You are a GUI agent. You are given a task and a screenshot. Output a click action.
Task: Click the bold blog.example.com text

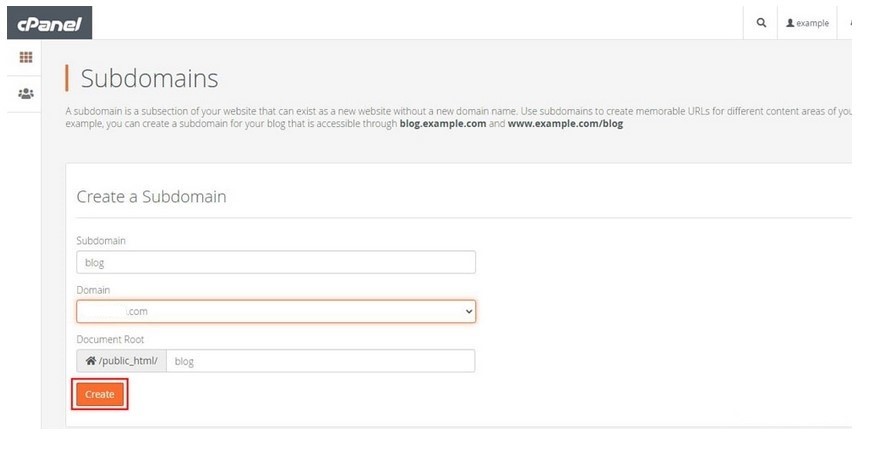441,125
